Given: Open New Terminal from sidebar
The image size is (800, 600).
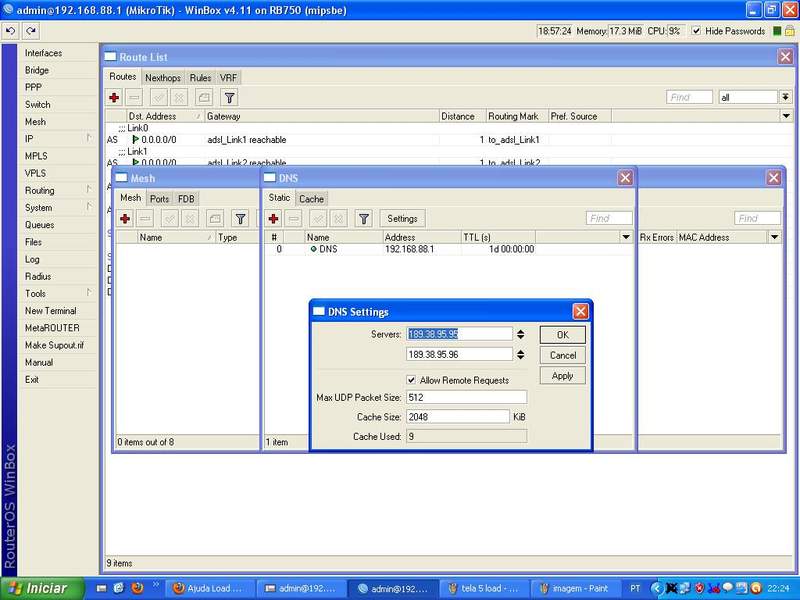Looking at the screenshot, I should tap(51, 310).
